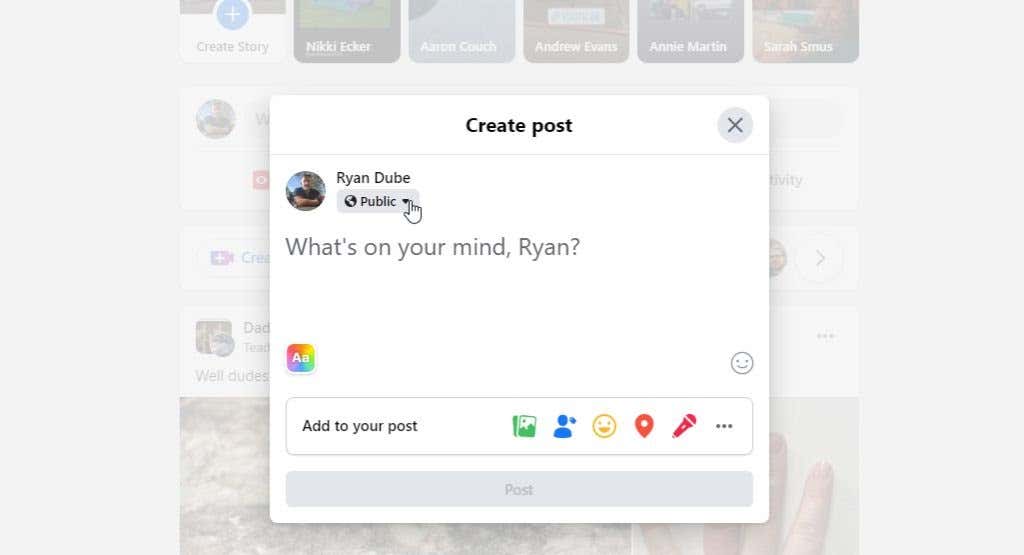Click the Create Story plus button
This screenshot has height=555, width=1024.
232,14
